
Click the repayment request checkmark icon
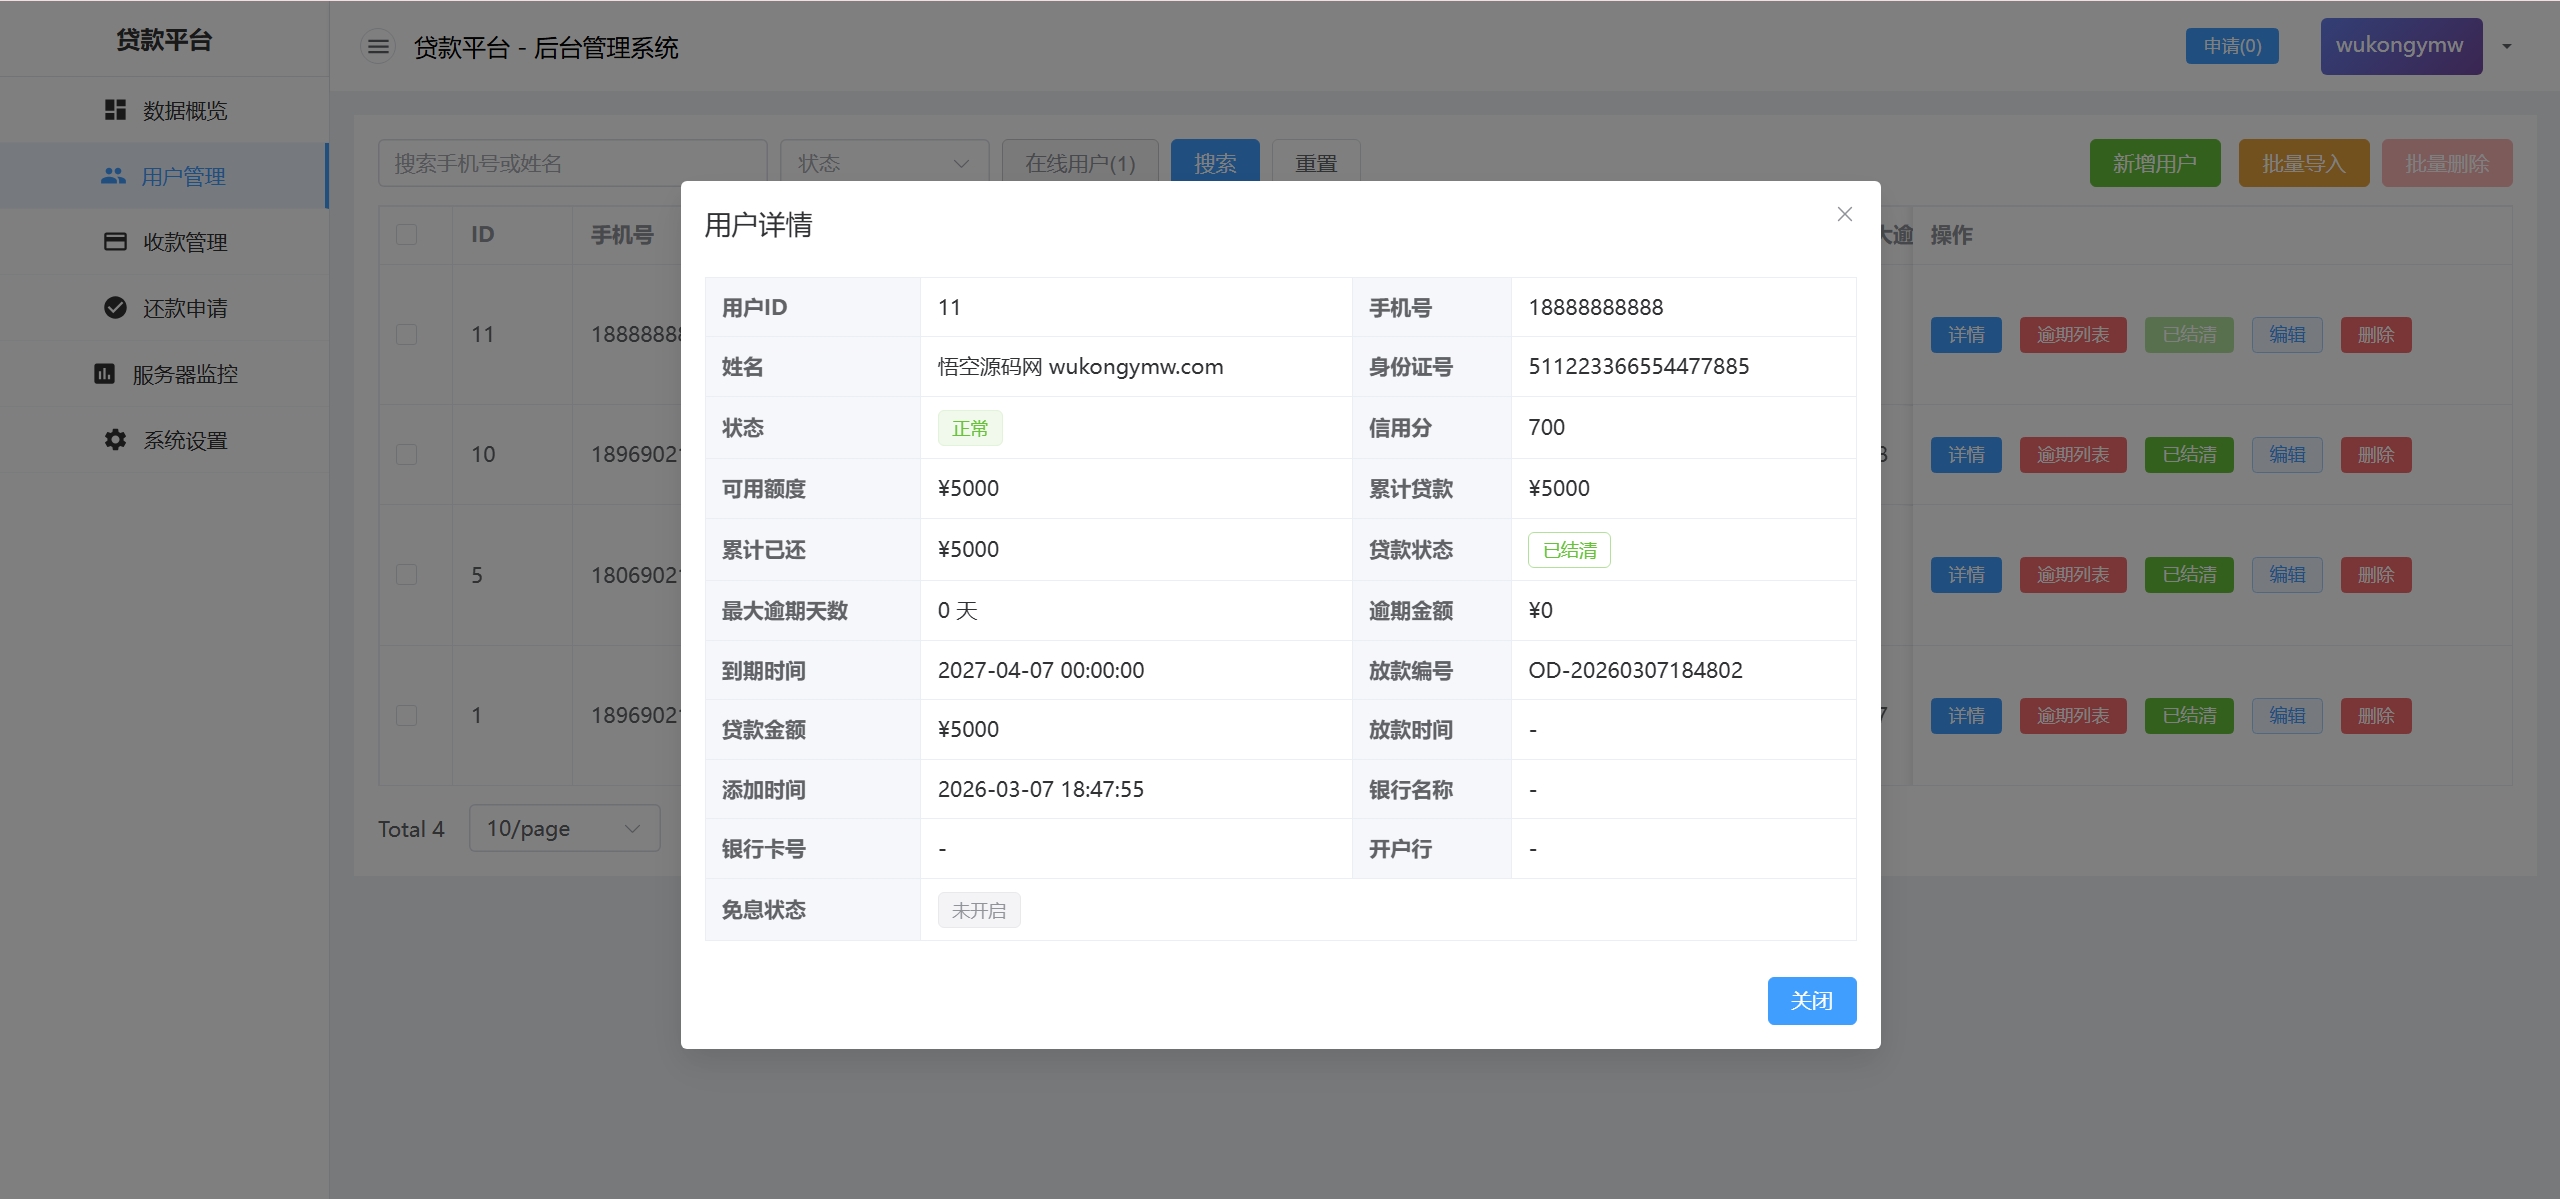pos(115,308)
